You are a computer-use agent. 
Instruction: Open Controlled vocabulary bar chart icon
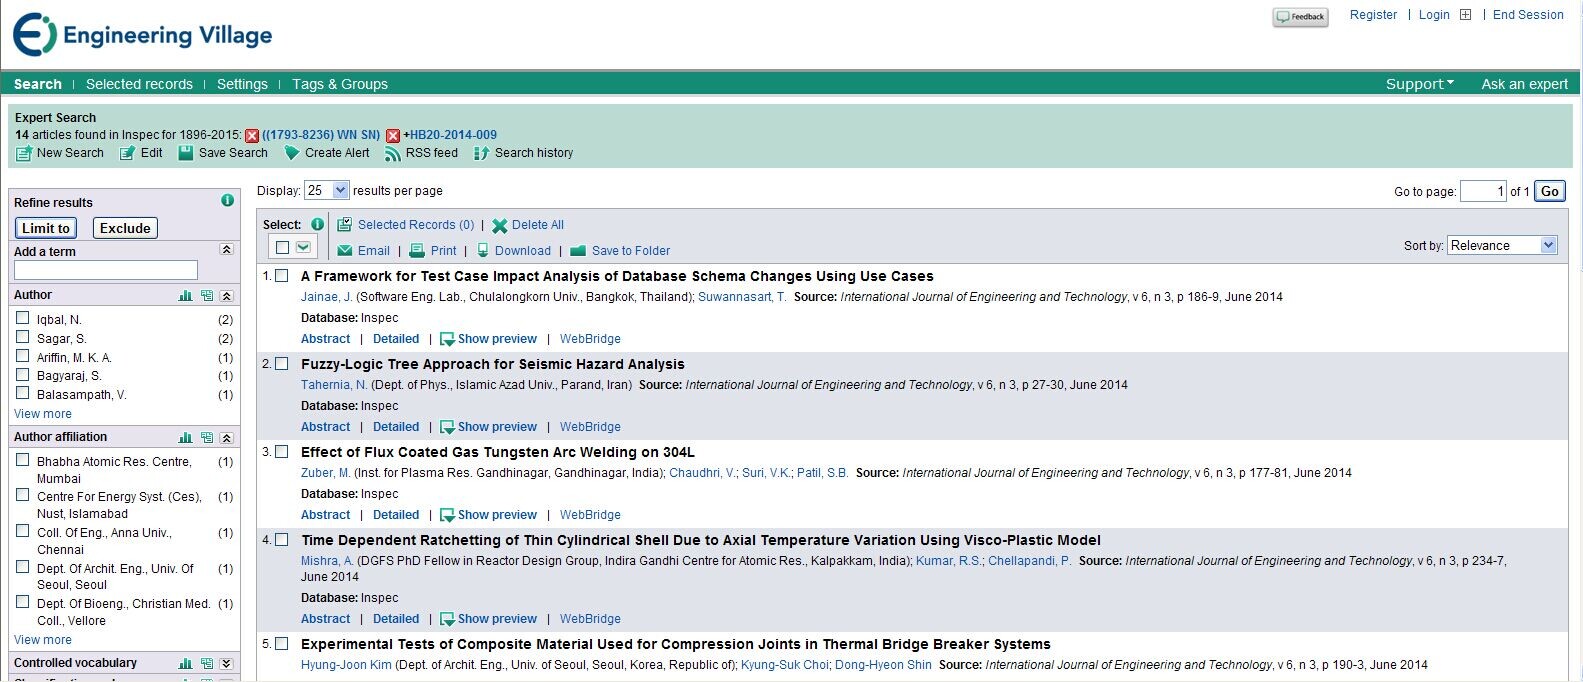[185, 663]
